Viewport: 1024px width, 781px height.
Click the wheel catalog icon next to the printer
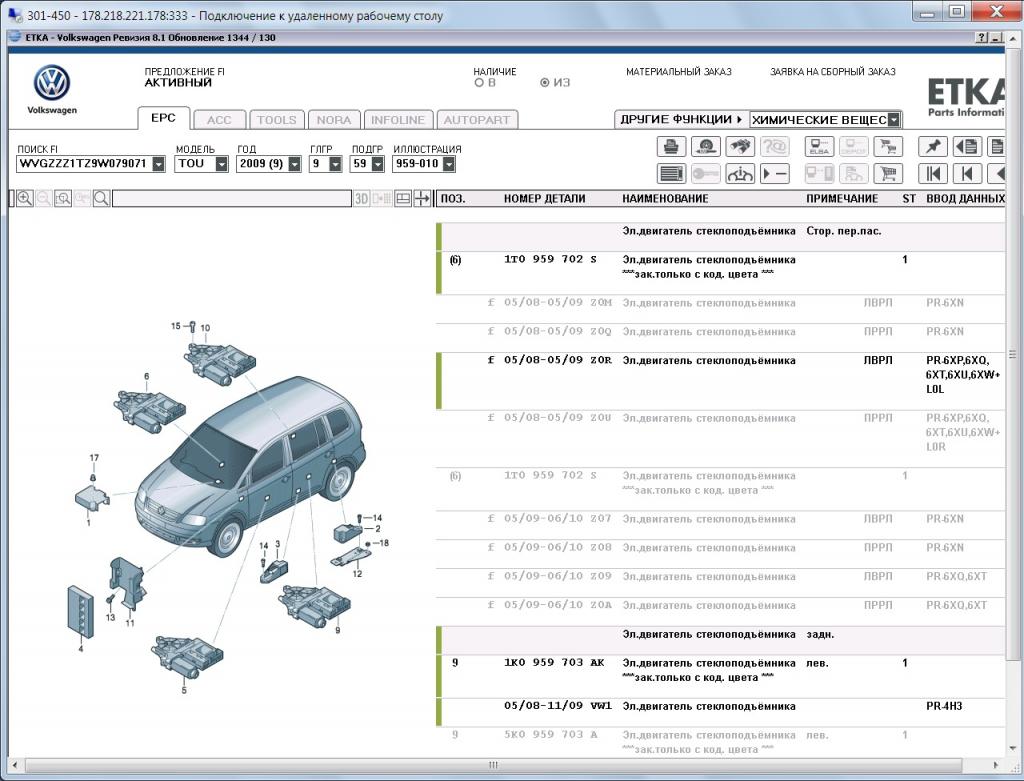[705, 146]
